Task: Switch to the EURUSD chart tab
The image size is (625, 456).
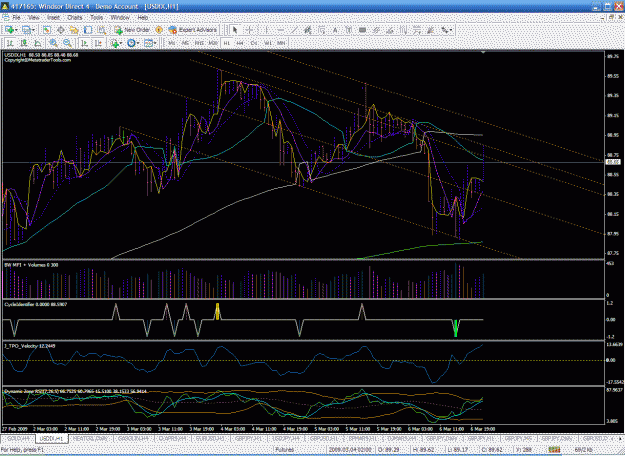Action: point(209,438)
